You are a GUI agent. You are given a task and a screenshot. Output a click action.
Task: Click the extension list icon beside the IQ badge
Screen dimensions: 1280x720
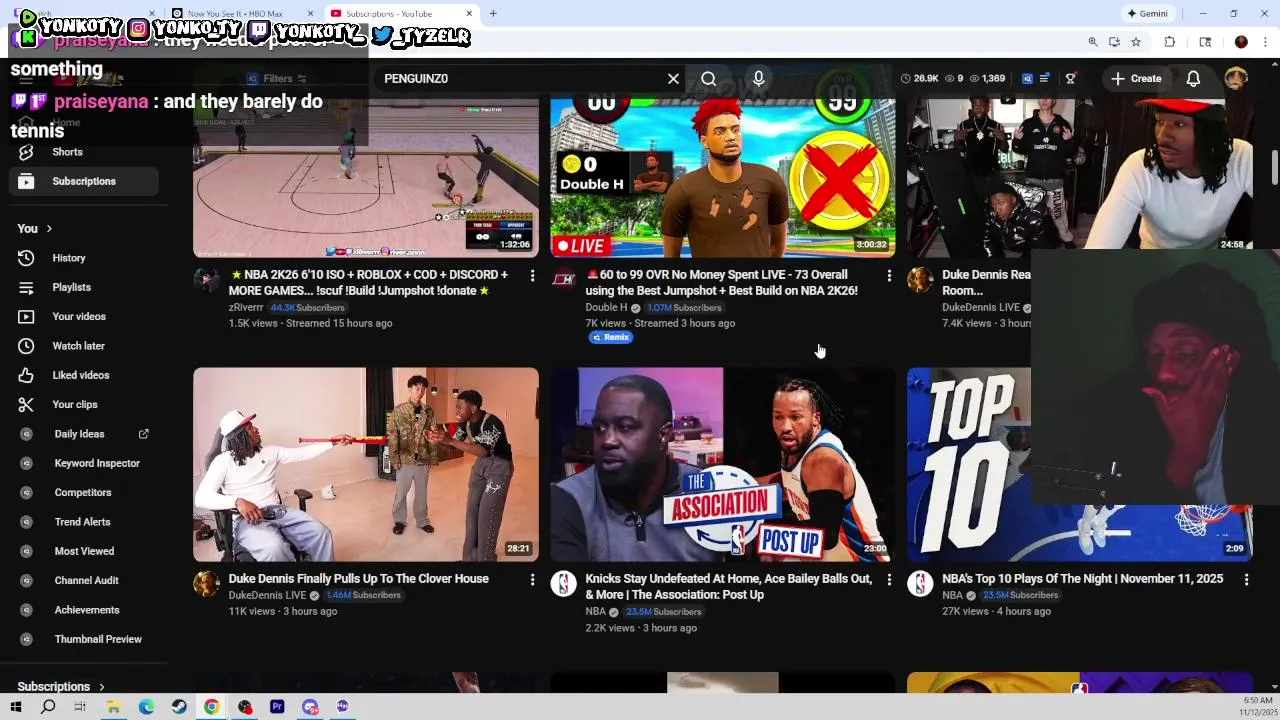pyautogui.click(x=1045, y=78)
